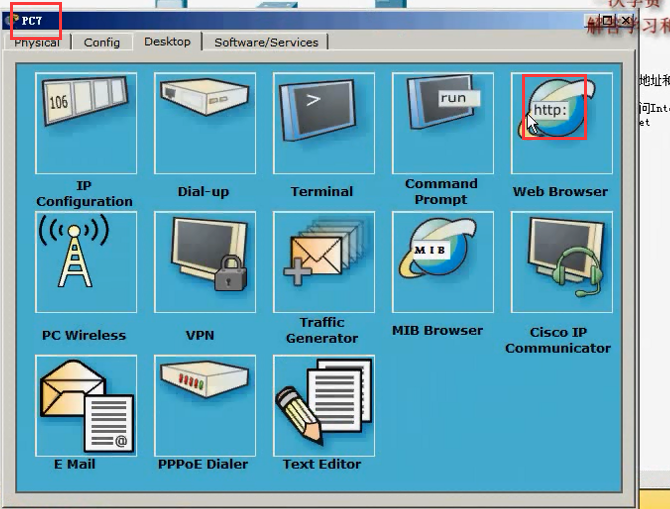Launch the Web Browser icon
This screenshot has width=670, height=509.
pyautogui.click(x=561, y=123)
